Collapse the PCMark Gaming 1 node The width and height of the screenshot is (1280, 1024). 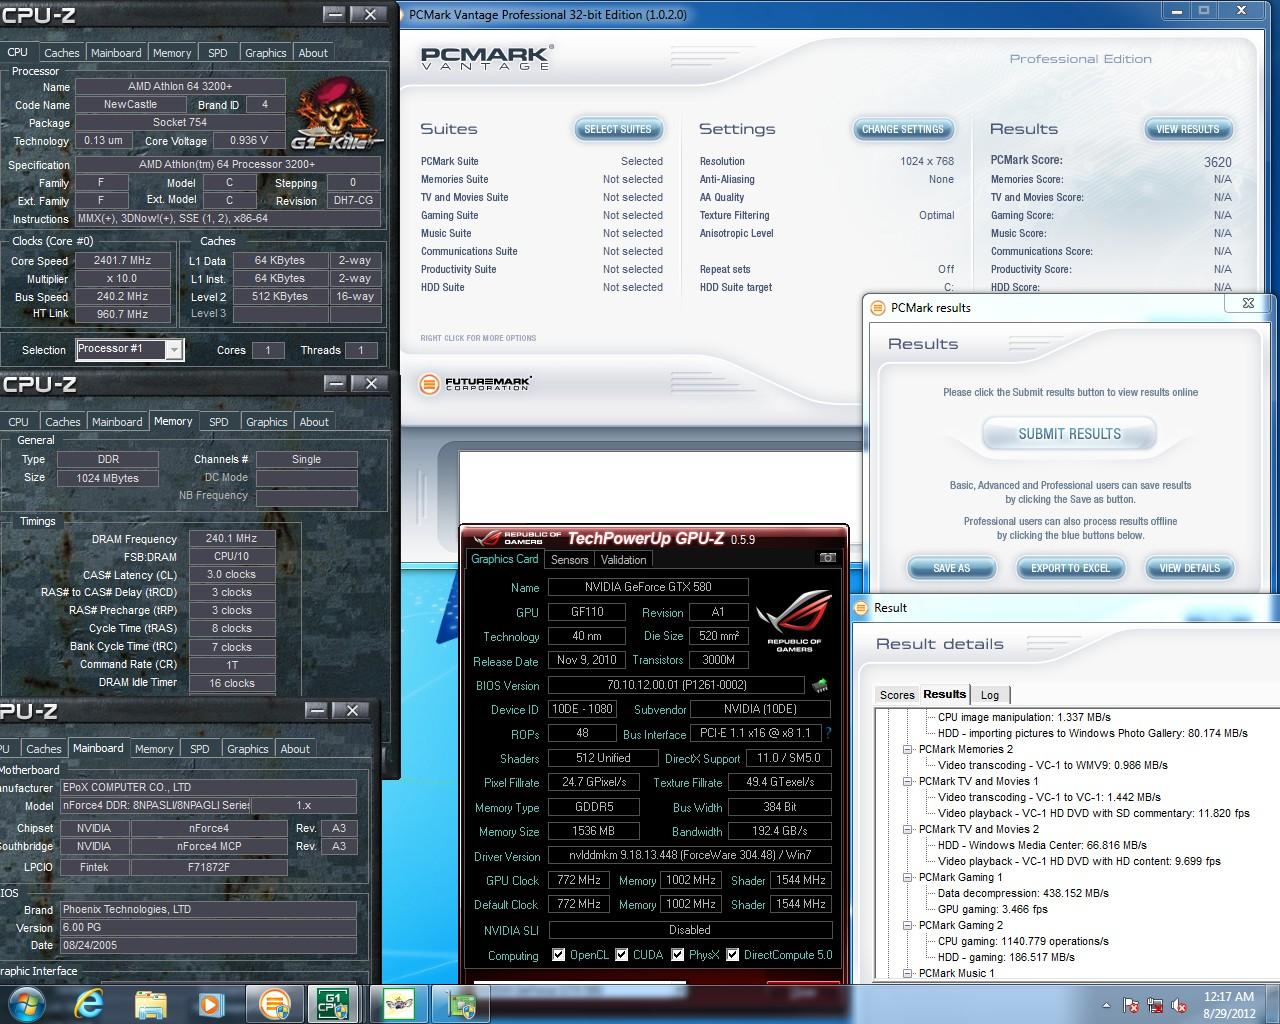(908, 877)
